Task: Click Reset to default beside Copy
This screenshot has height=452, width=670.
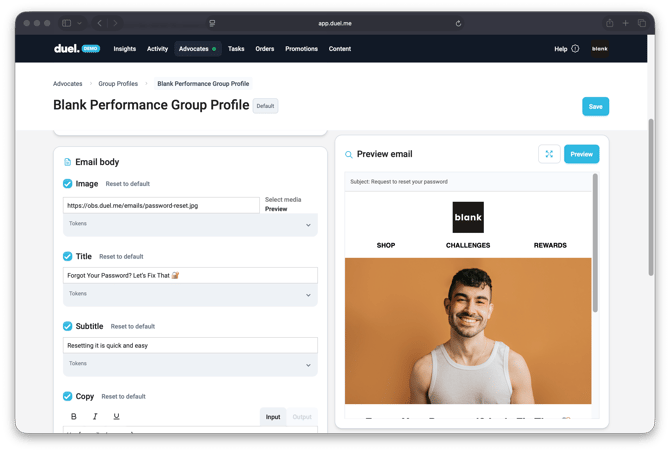Action: click(123, 397)
